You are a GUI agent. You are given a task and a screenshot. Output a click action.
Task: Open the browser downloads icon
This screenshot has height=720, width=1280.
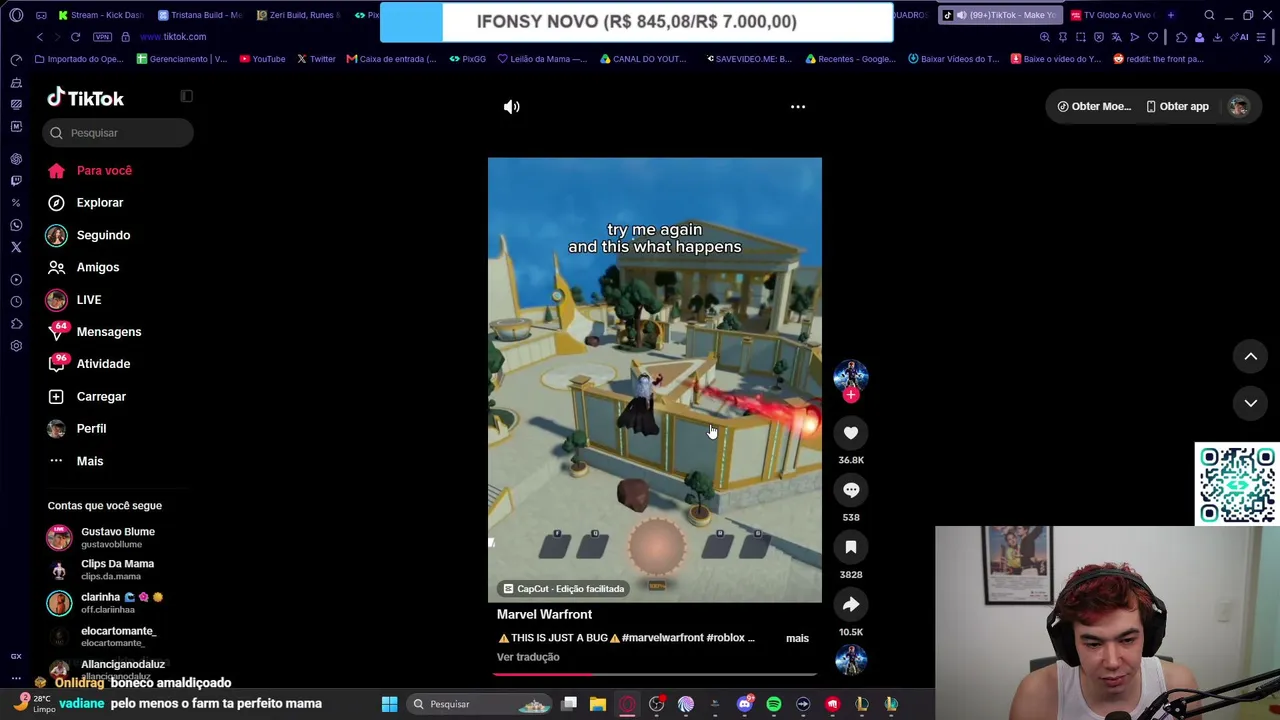[x=1217, y=37]
